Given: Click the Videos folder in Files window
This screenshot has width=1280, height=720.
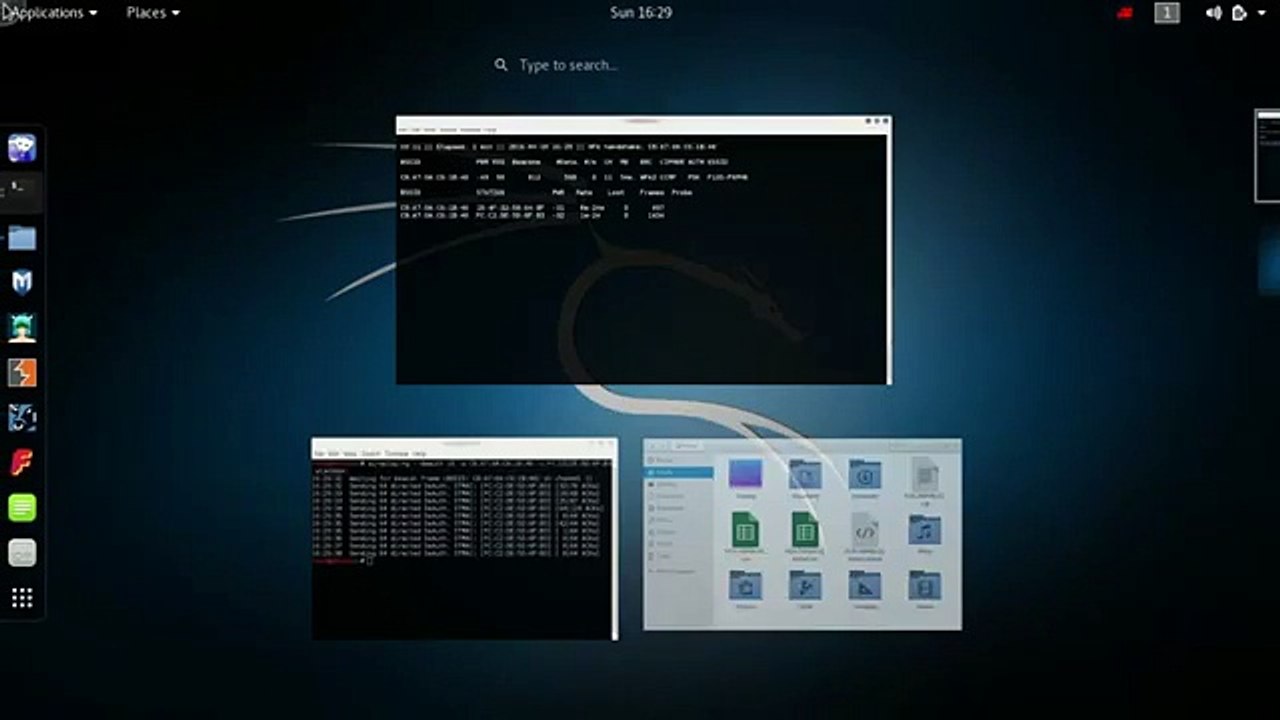Looking at the screenshot, I should 924,590.
